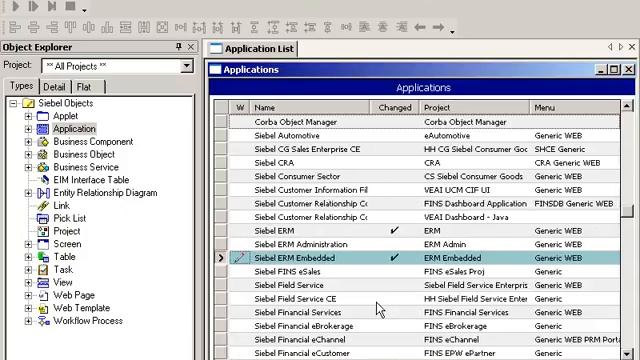This screenshot has height=360, width=640.
Task: Click the Project object type icon
Action: [x=43, y=231]
